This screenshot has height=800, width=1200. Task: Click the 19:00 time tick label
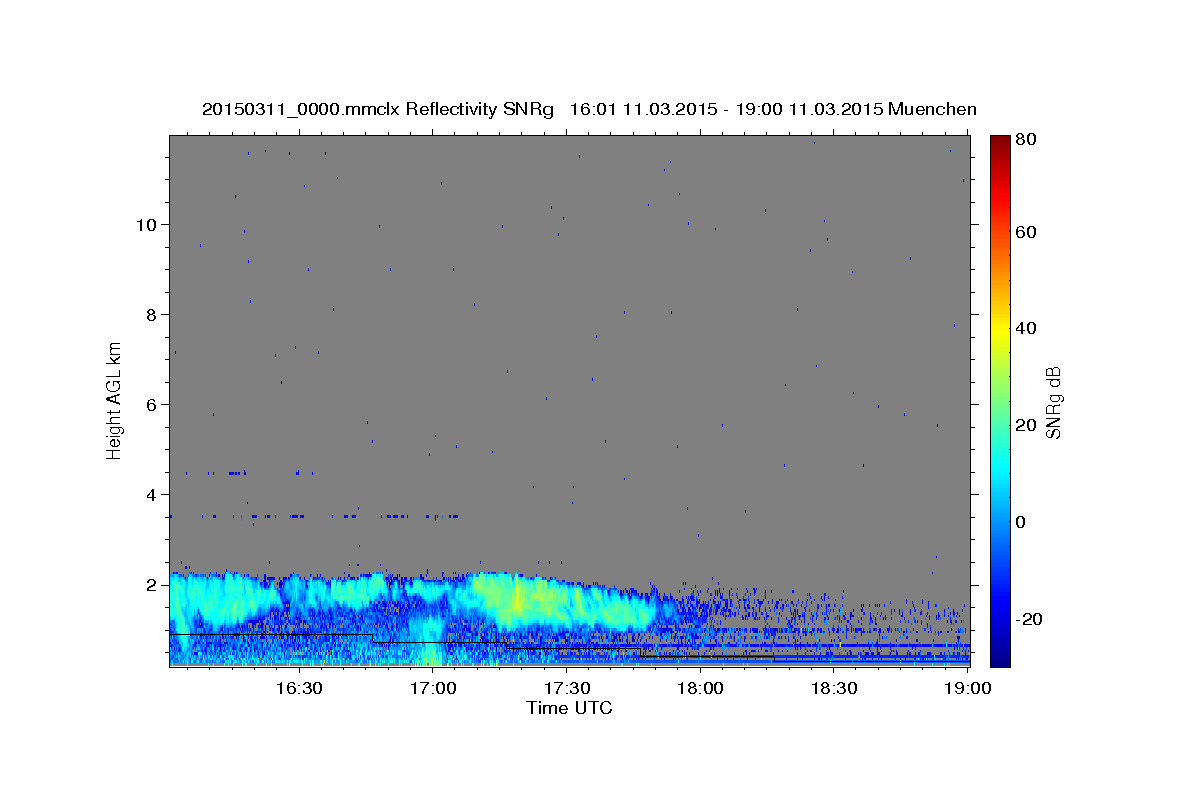pos(969,688)
